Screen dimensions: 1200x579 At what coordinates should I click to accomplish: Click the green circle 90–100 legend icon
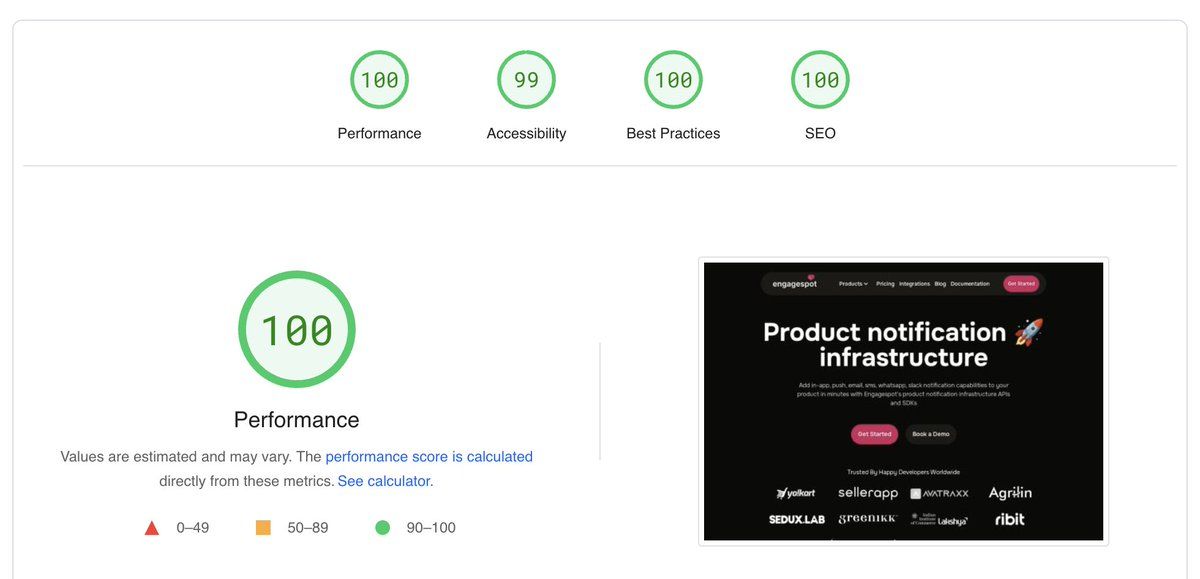click(382, 527)
